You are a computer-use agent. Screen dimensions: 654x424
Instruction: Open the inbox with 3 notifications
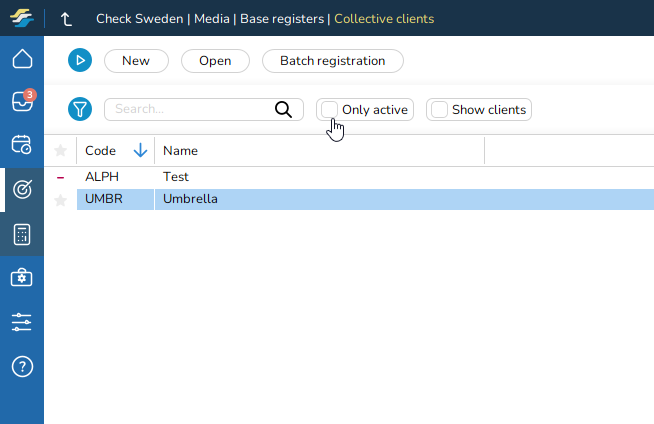tap(22, 102)
